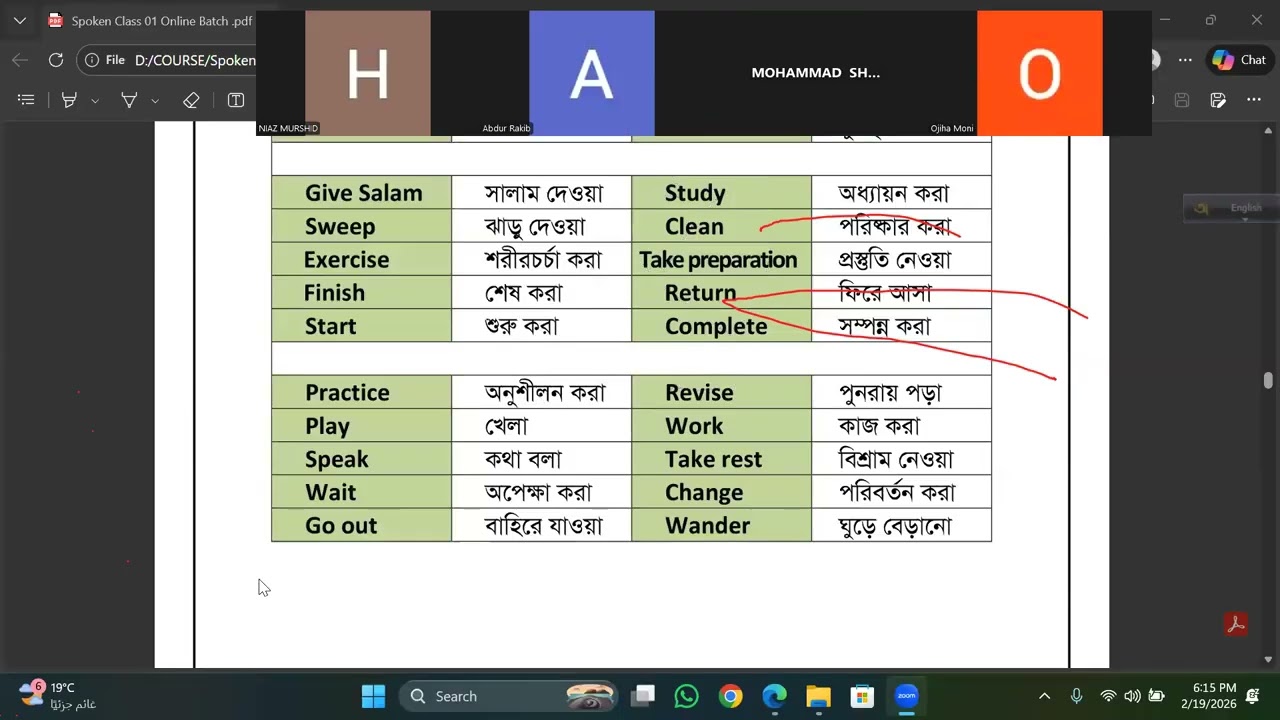Click the word 'Study' in table
1280x720 pixels.
[695, 193]
